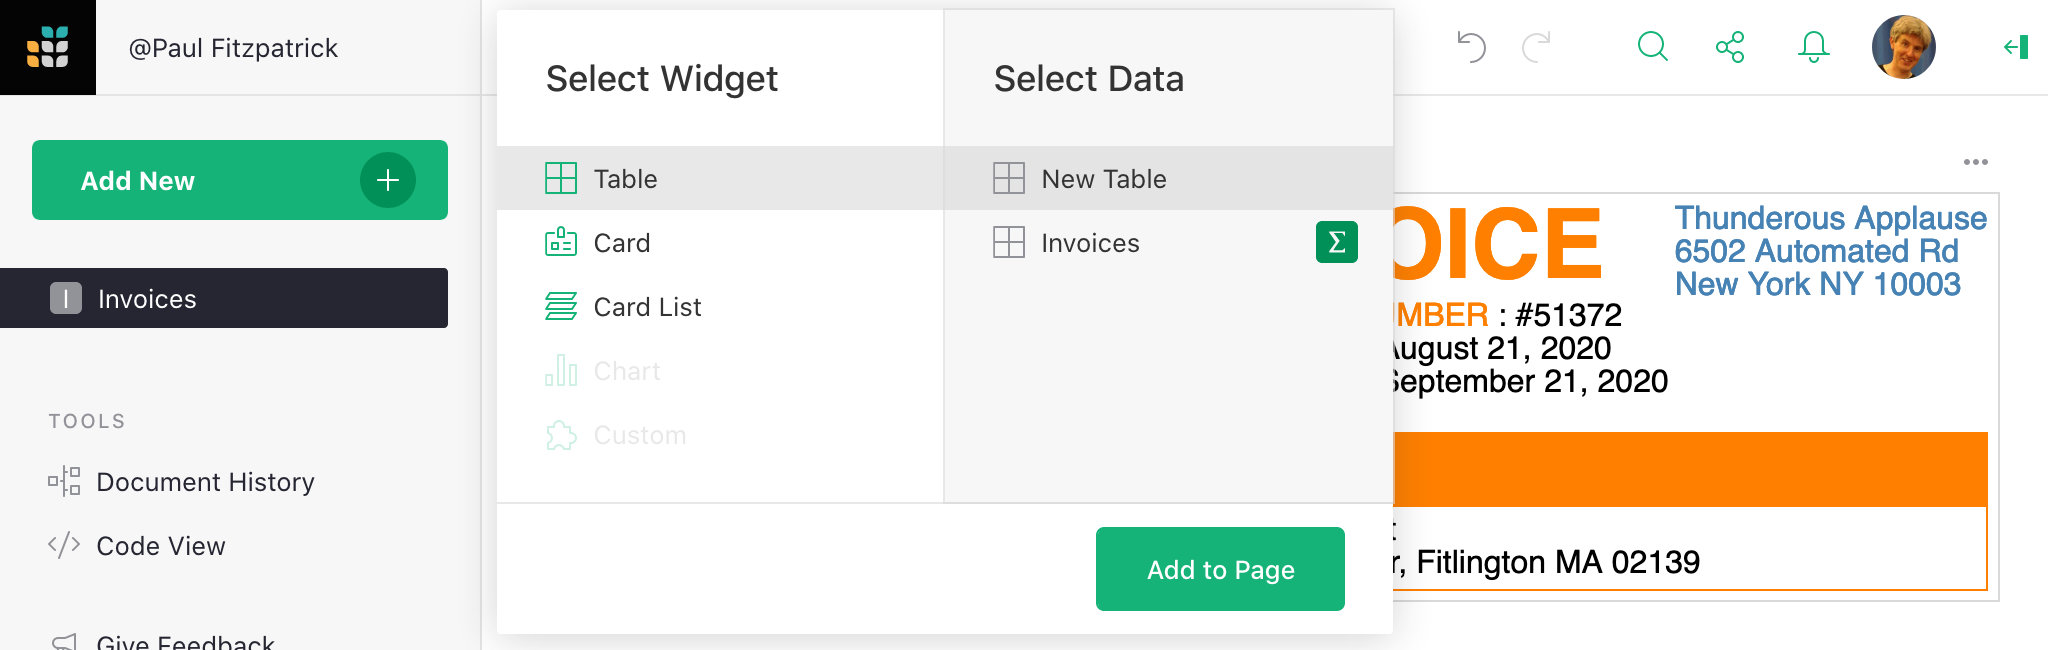Open search with the magnifier icon
Screen dimensions: 2048x650
coord(1652,47)
